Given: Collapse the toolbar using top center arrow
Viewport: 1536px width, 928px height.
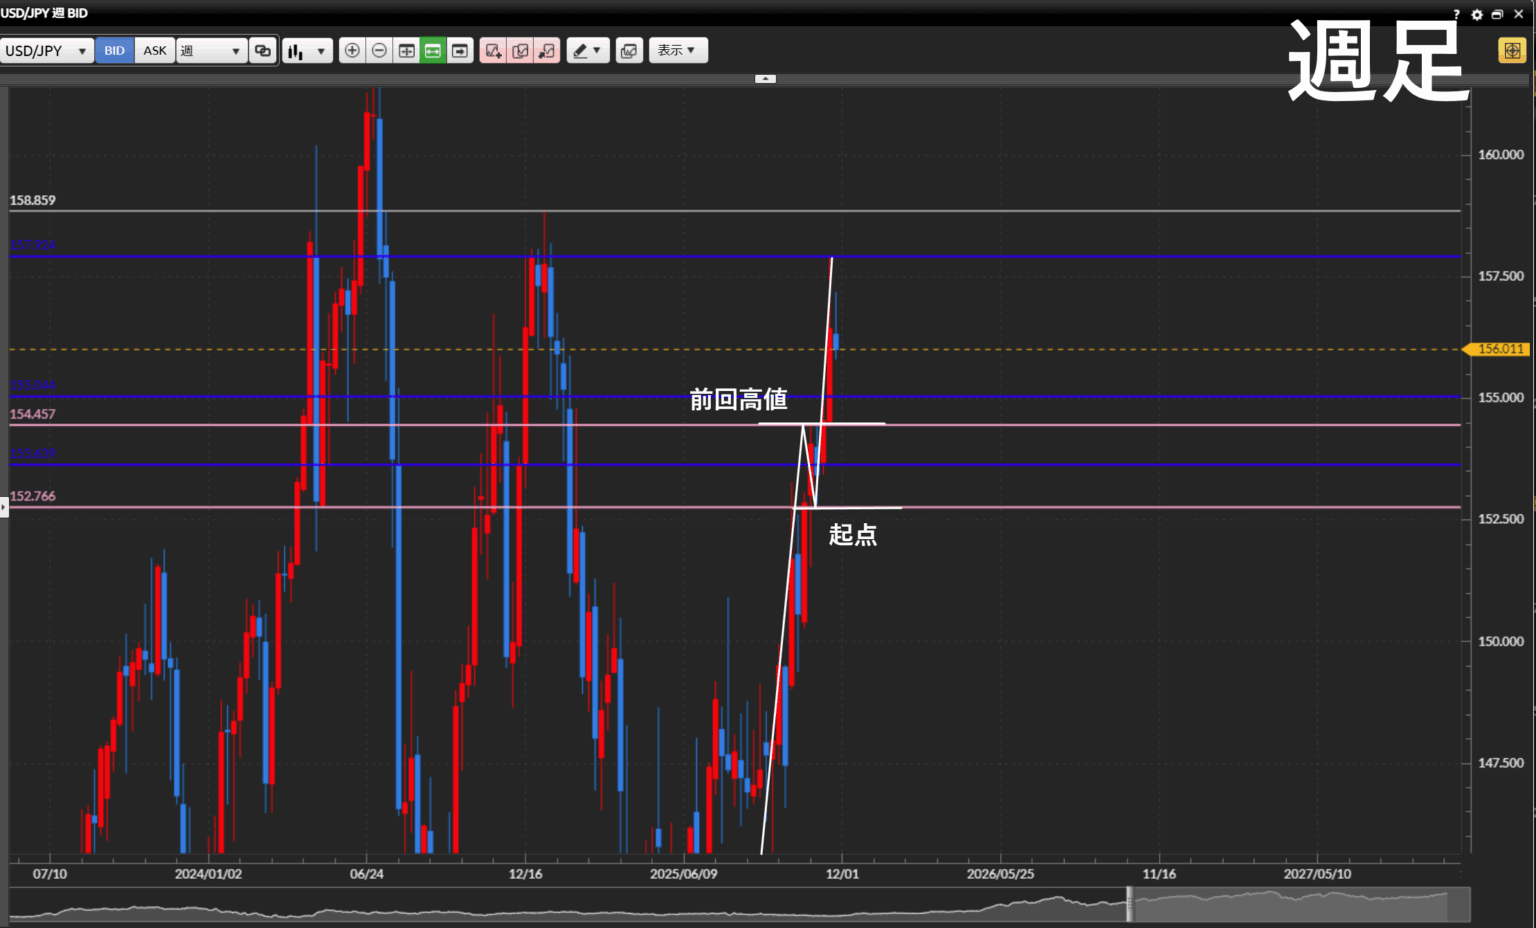Looking at the screenshot, I should point(765,78).
